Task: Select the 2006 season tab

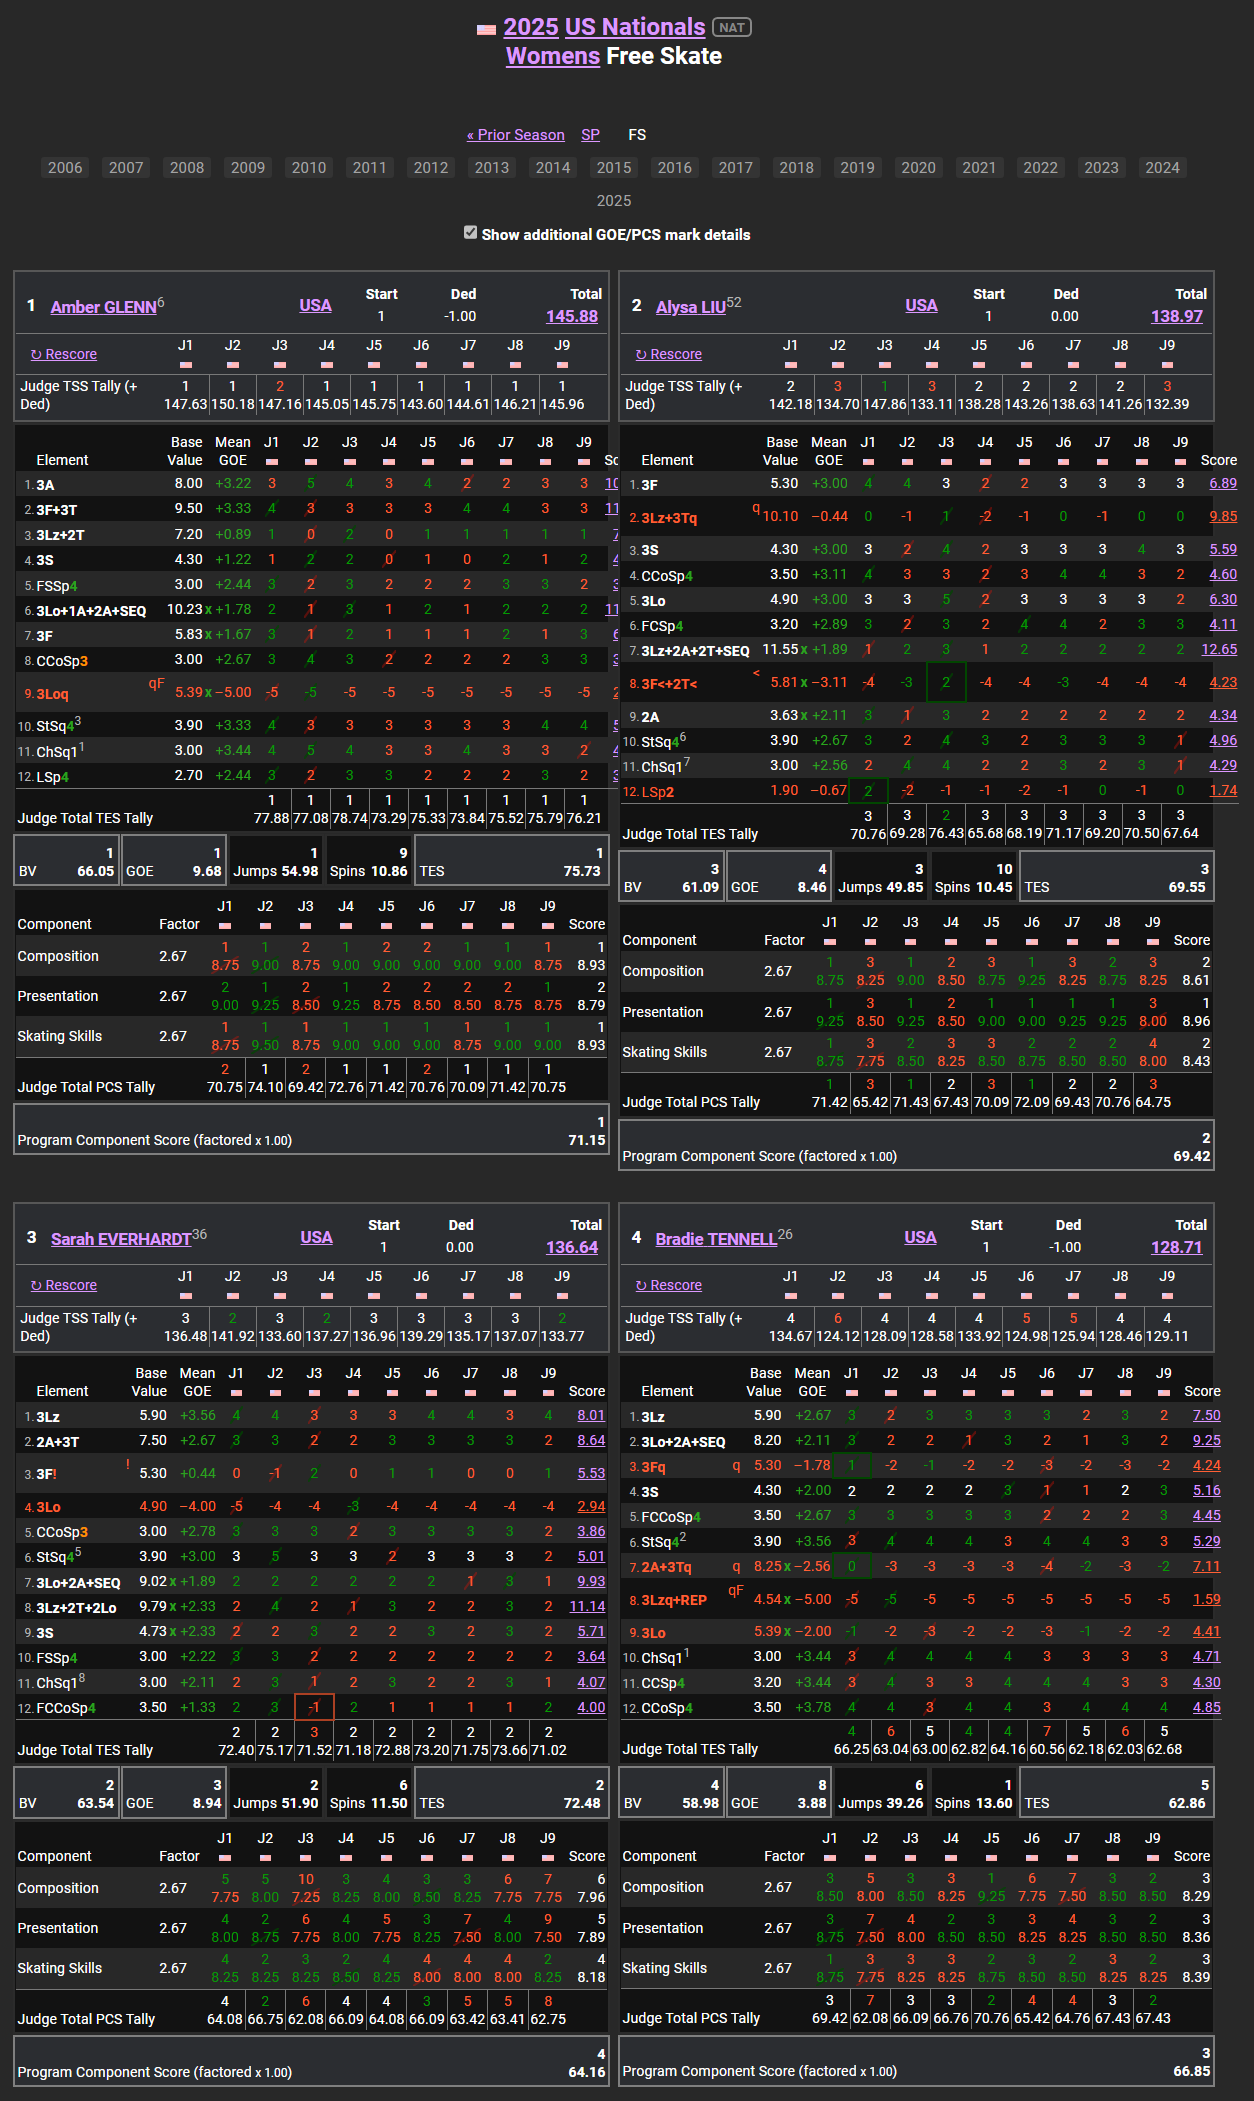Action: pos(65,168)
